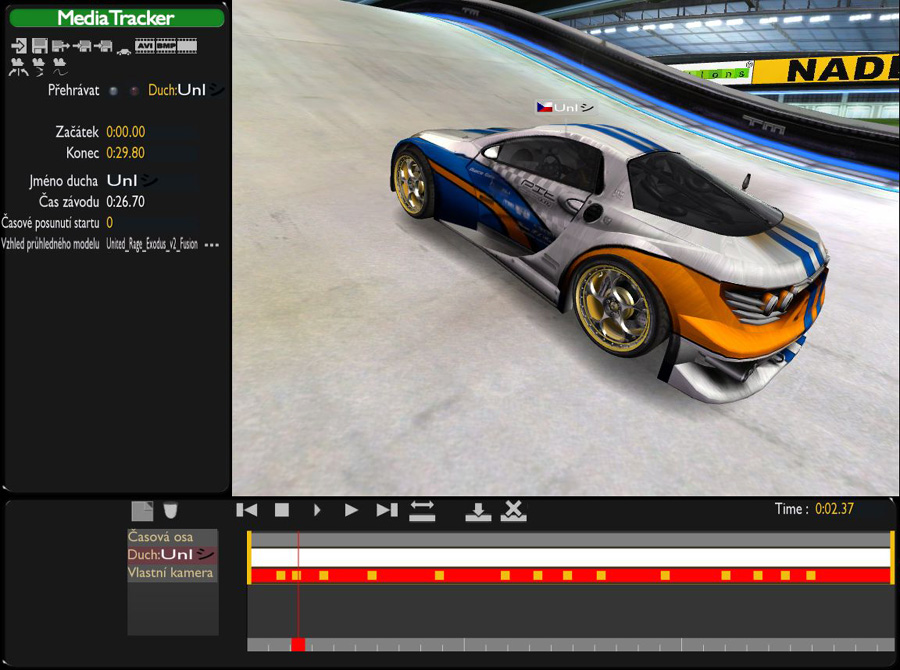Click the floppy disk save icon
The image size is (900, 670).
[x=40, y=46]
